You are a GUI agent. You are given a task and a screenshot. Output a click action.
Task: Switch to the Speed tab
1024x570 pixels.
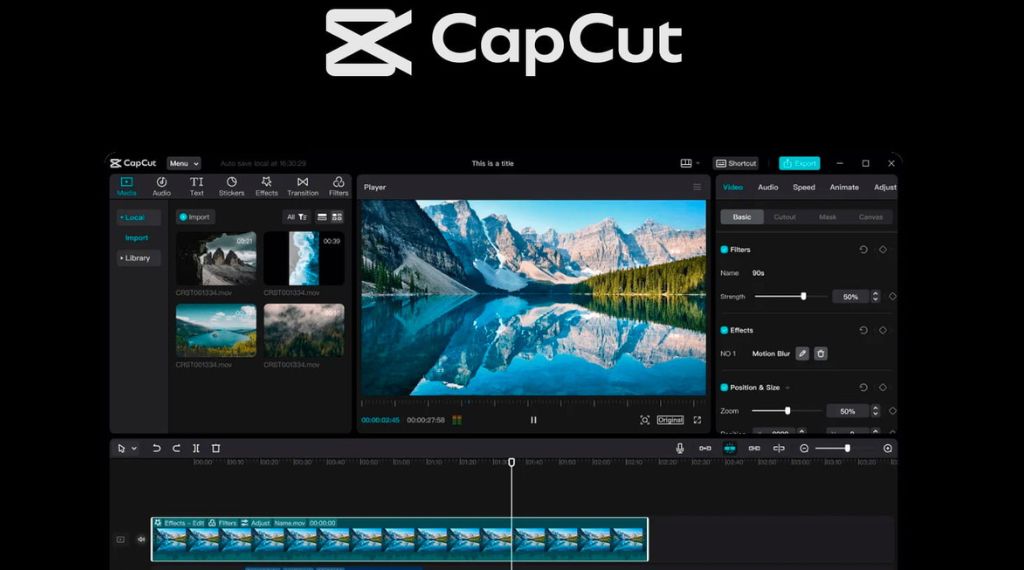coord(804,187)
